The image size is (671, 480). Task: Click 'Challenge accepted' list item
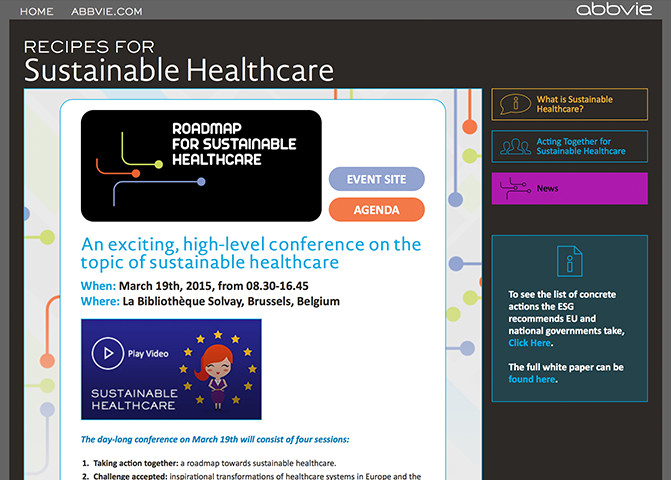click(x=251, y=476)
